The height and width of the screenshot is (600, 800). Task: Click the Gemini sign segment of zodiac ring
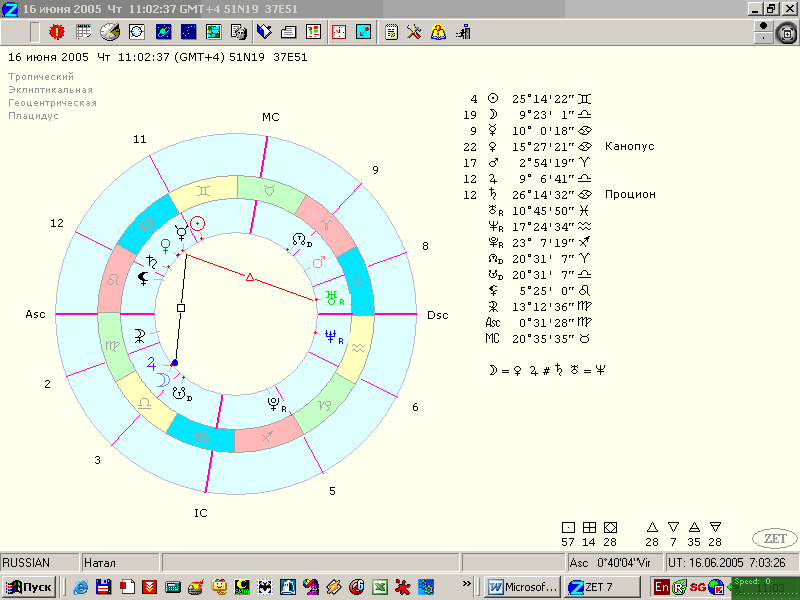(x=204, y=190)
